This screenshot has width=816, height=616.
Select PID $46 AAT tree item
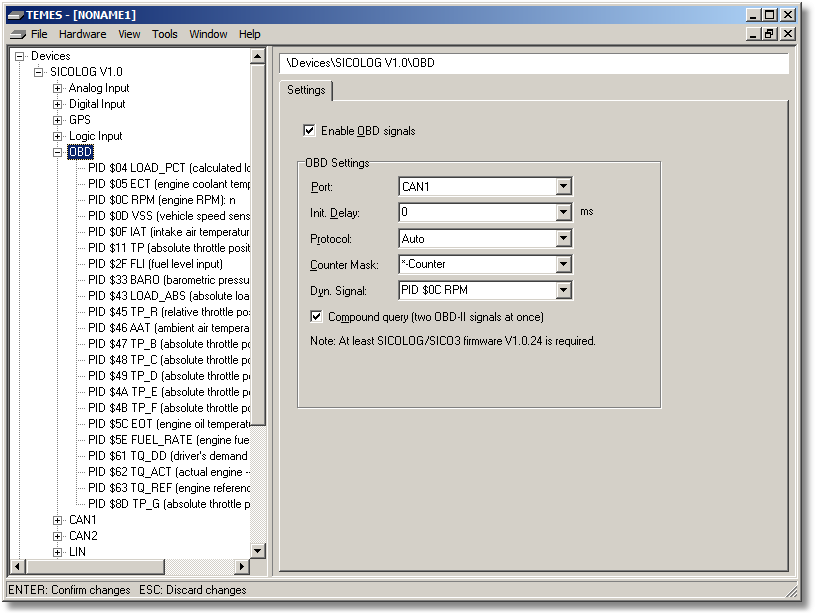click(169, 328)
